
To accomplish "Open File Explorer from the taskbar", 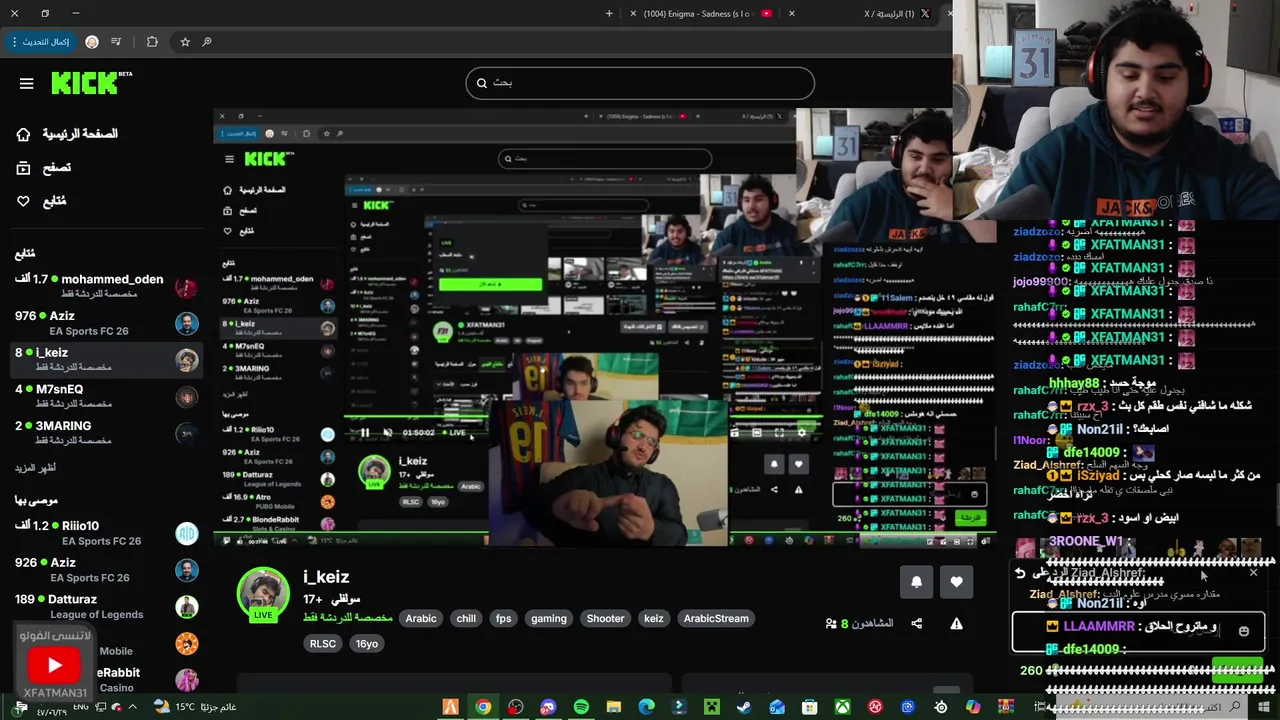I will click(x=614, y=707).
